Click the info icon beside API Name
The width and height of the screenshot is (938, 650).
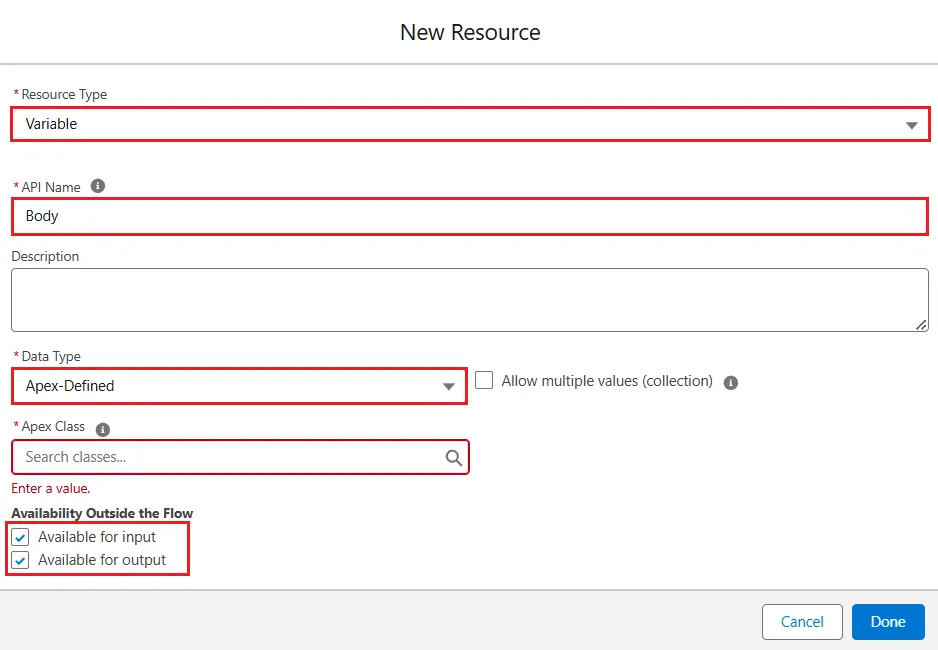tap(98, 186)
